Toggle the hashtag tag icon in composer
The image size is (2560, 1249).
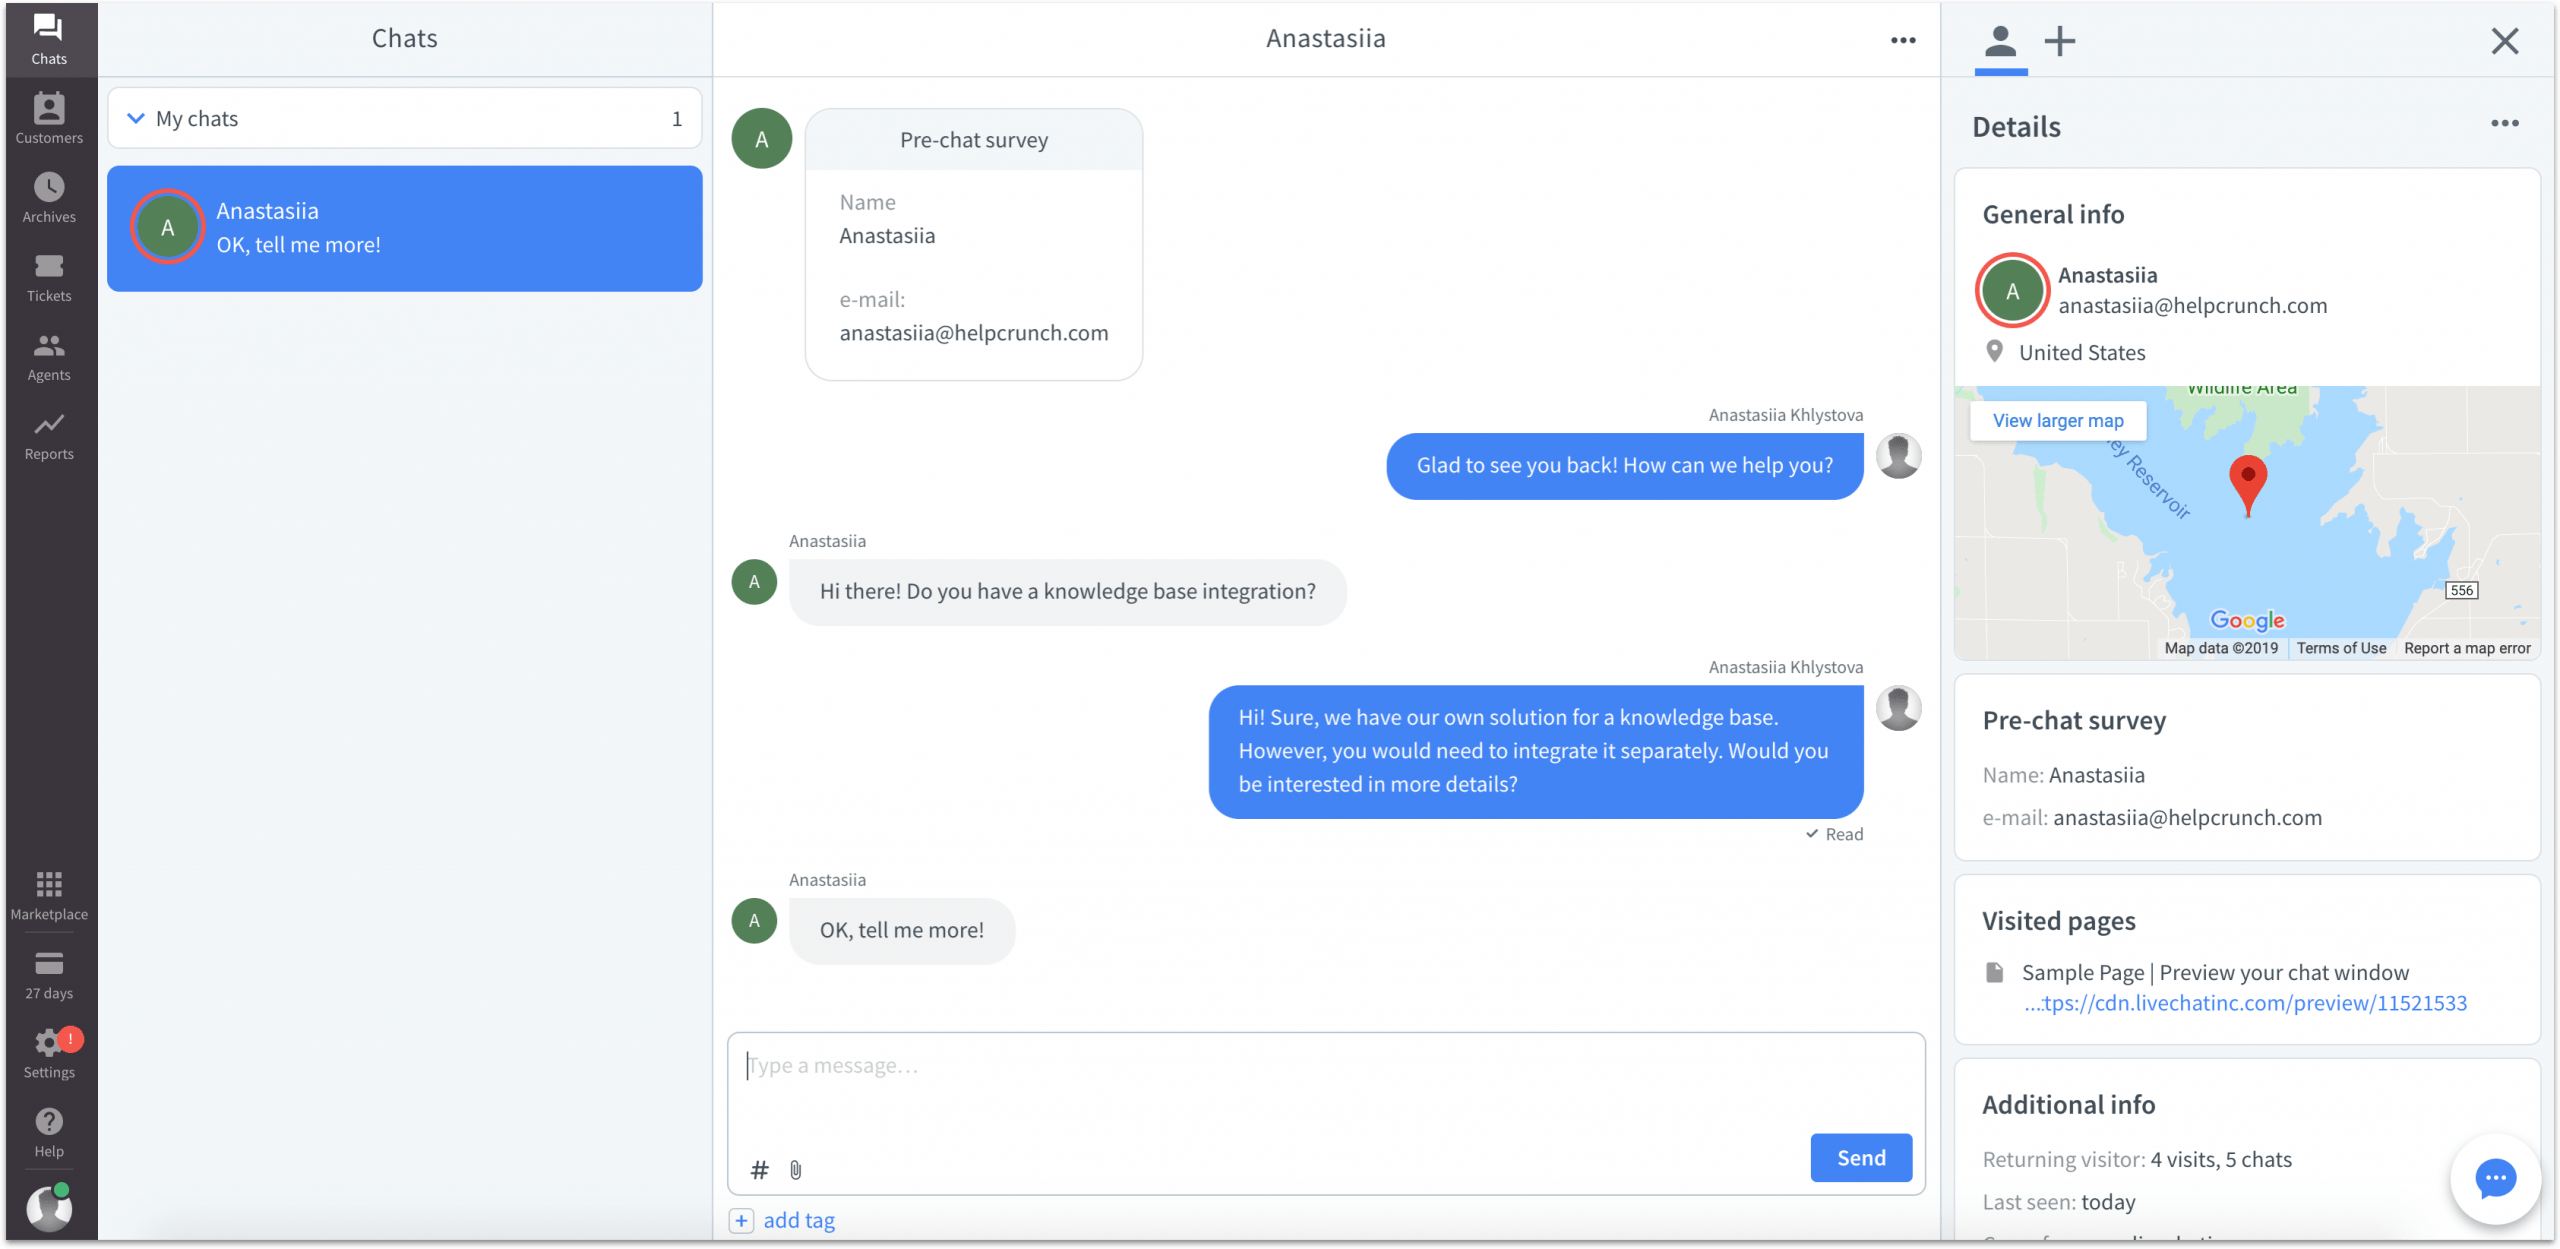[x=761, y=1167]
